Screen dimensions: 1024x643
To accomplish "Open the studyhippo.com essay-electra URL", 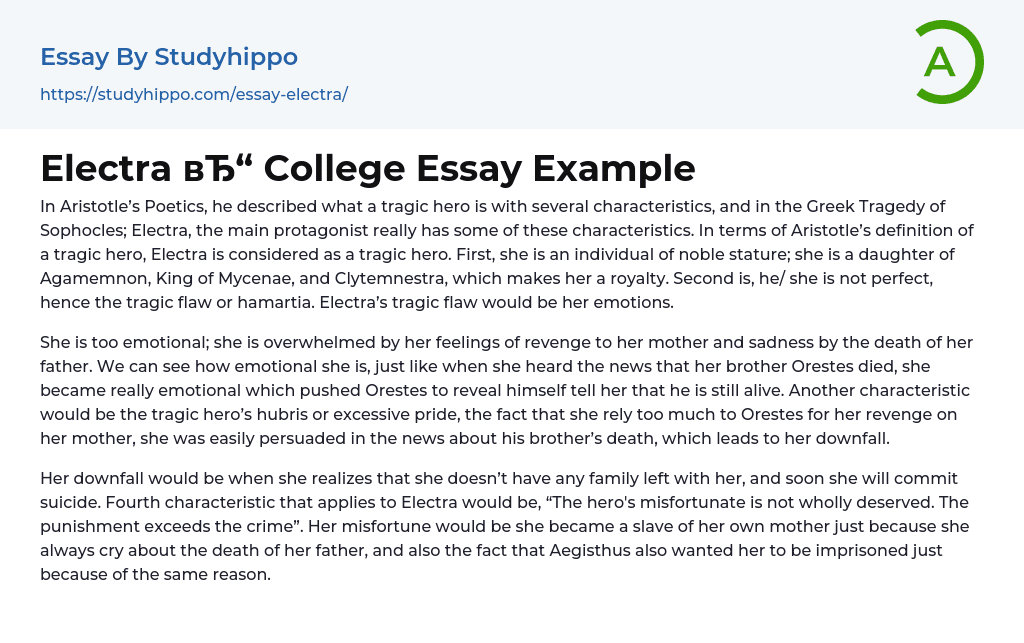I will pyautogui.click(x=194, y=94).
